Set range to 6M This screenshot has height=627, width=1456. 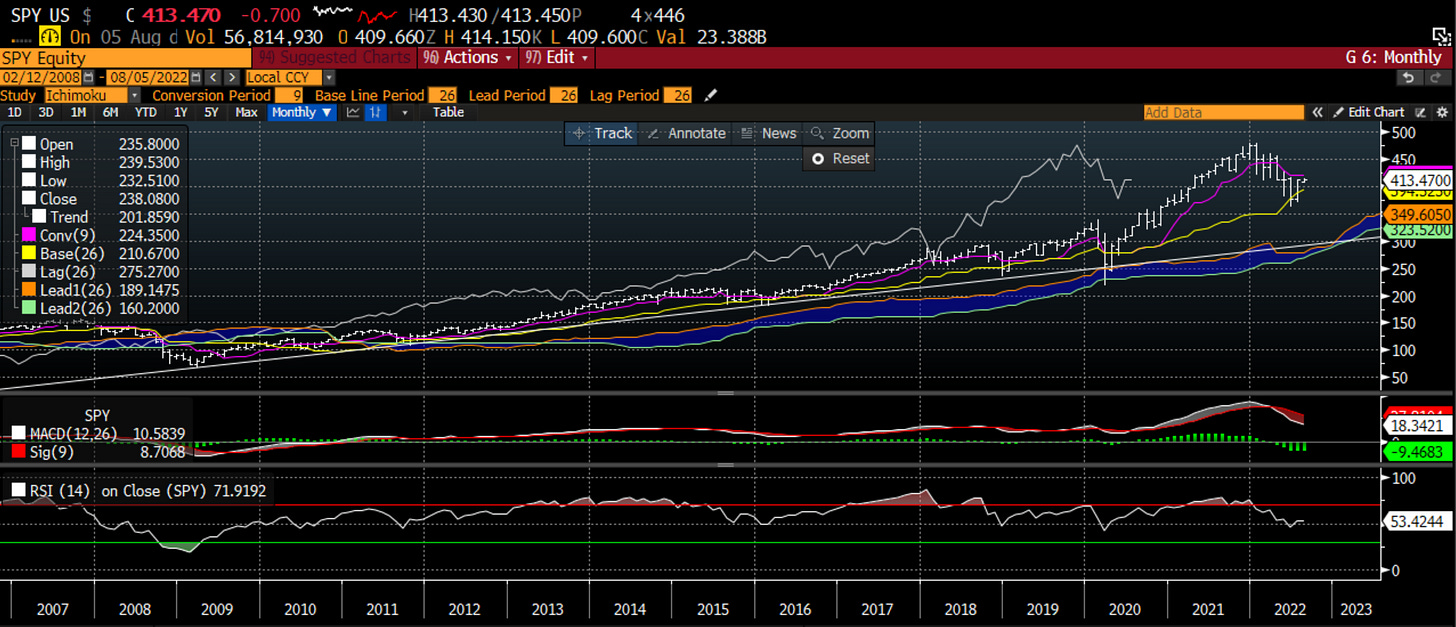coord(110,113)
